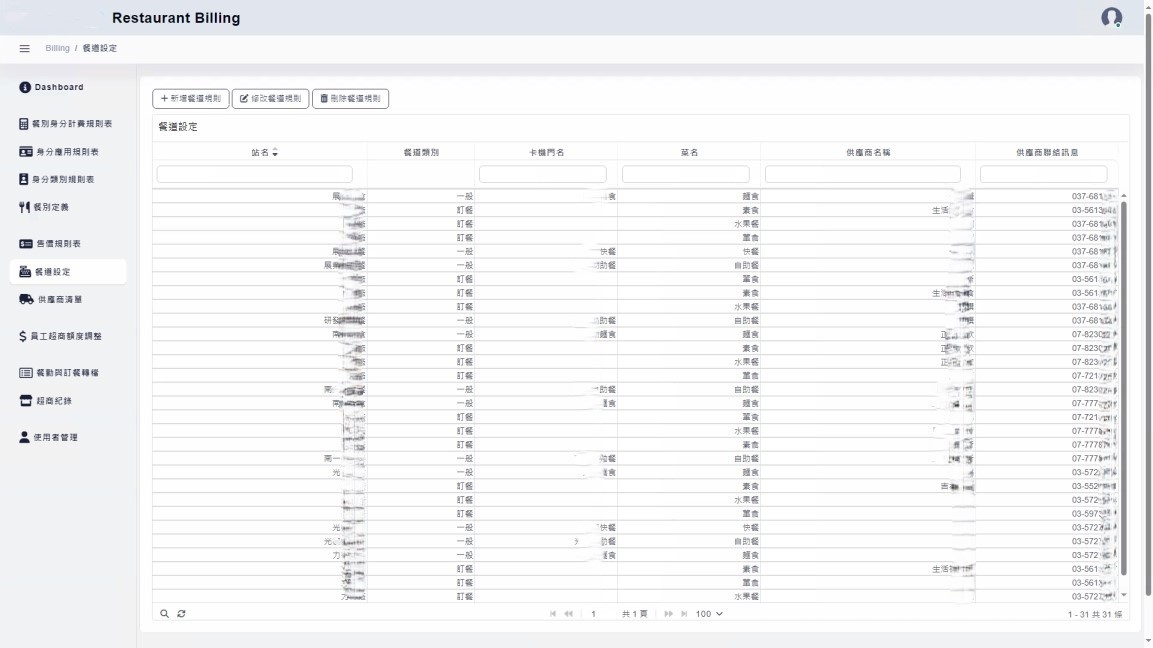Image resolution: width=1153 pixels, height=648 pixels.
Task: Open 員工超商額度調整 with the dollar icon
Action: (x=66, y=336)
